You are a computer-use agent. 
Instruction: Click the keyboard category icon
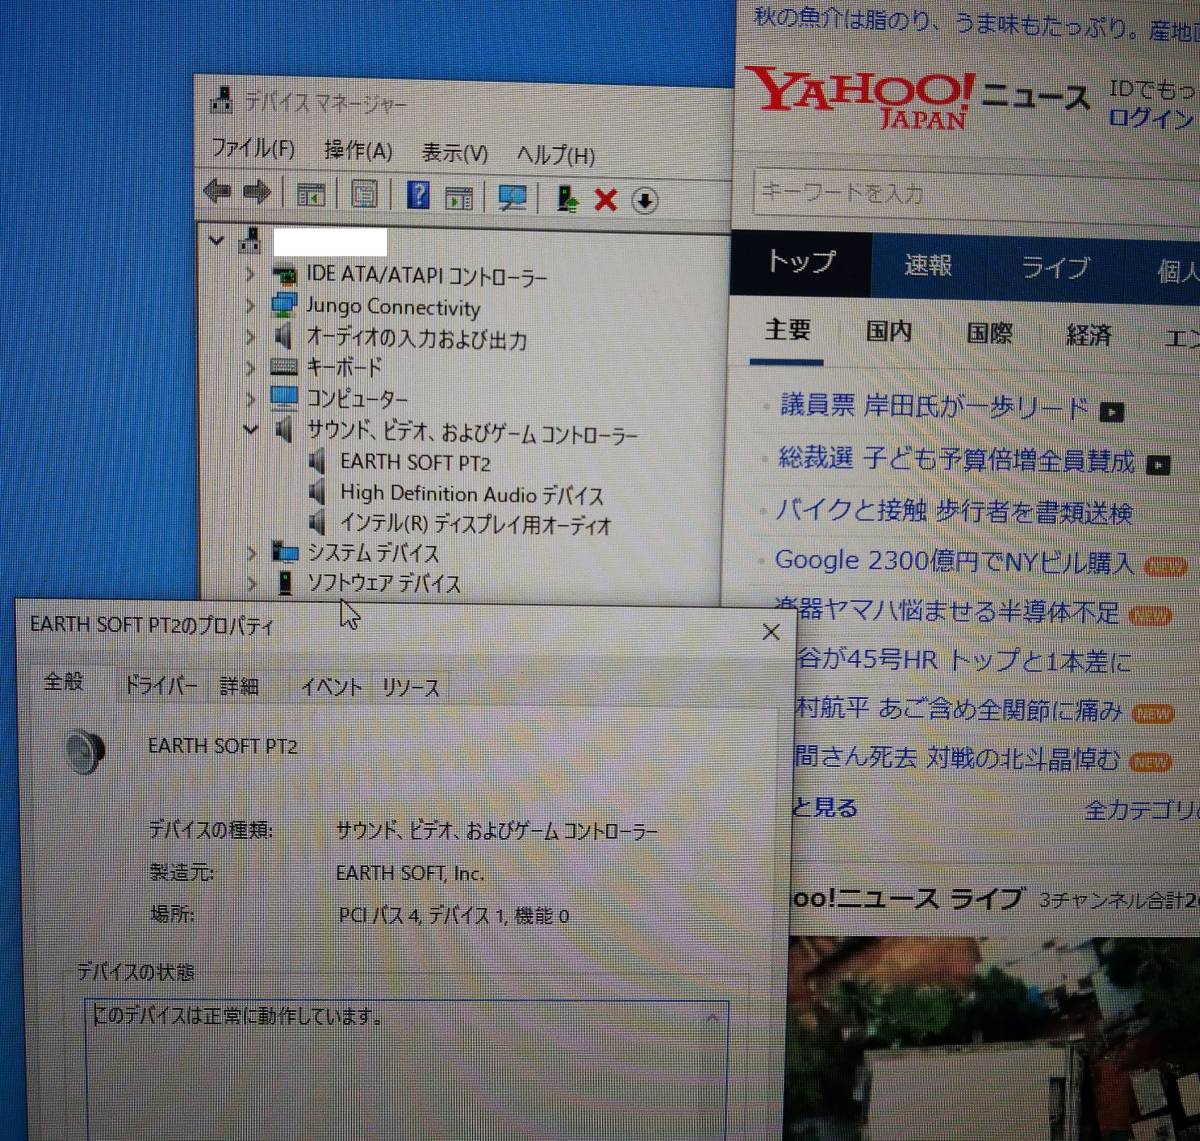point(284,367)
